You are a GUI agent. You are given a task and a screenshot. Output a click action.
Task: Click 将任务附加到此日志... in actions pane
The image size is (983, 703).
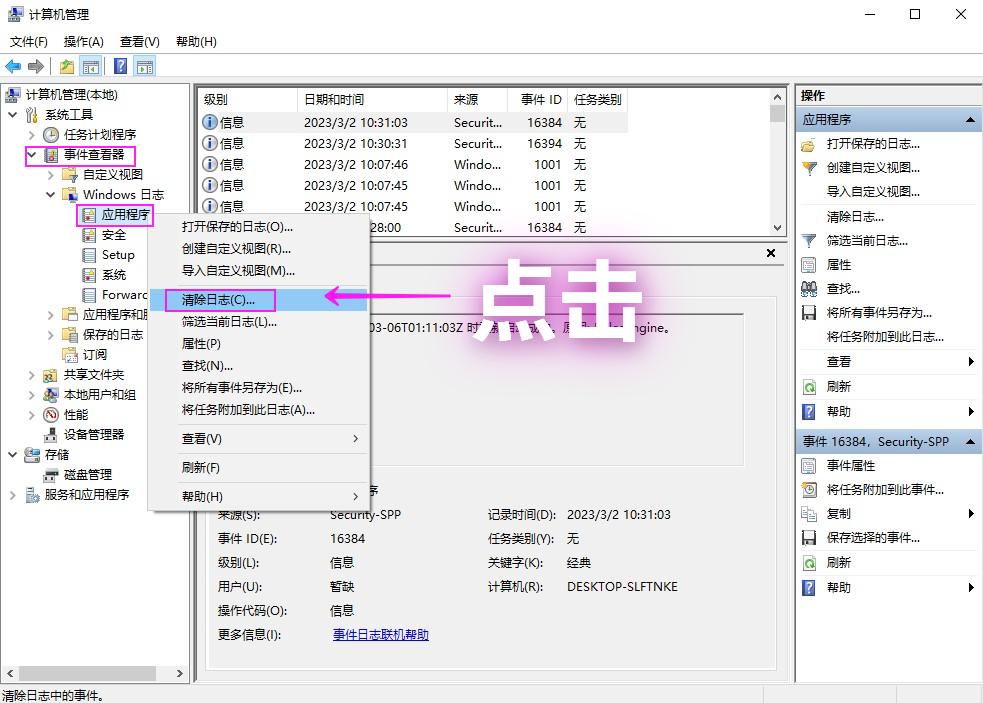[x=885, y=337]
